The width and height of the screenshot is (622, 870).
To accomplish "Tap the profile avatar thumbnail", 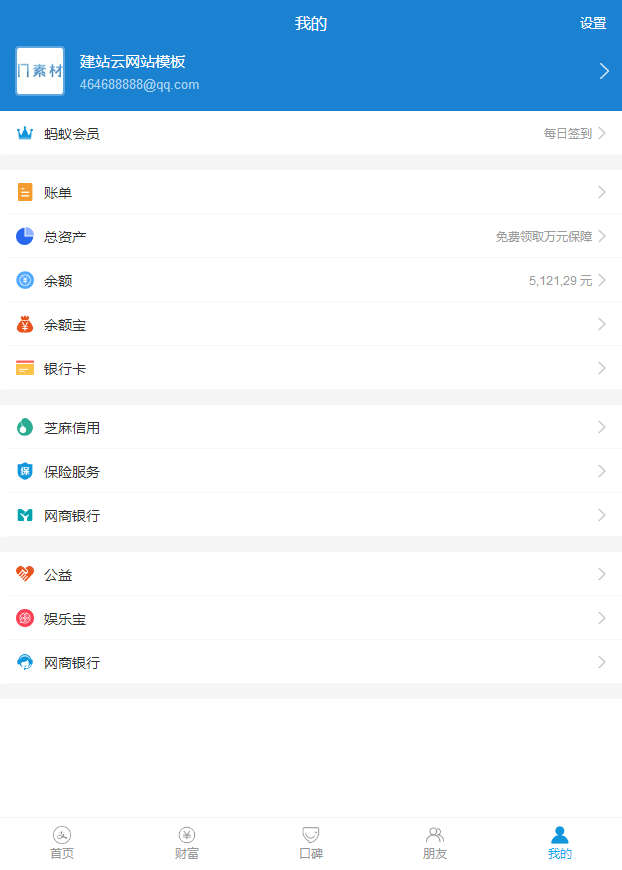I will [40, 71].
